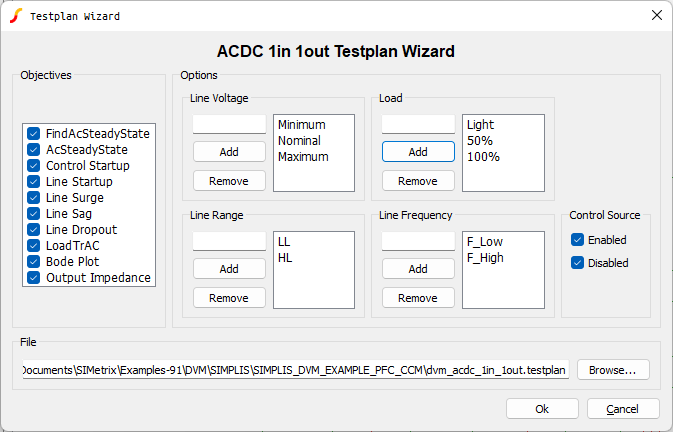Toggle Output Impedance objective checkbox
Image resolution: width=673 pixels, height=432 pixels.
coord(34,277)
